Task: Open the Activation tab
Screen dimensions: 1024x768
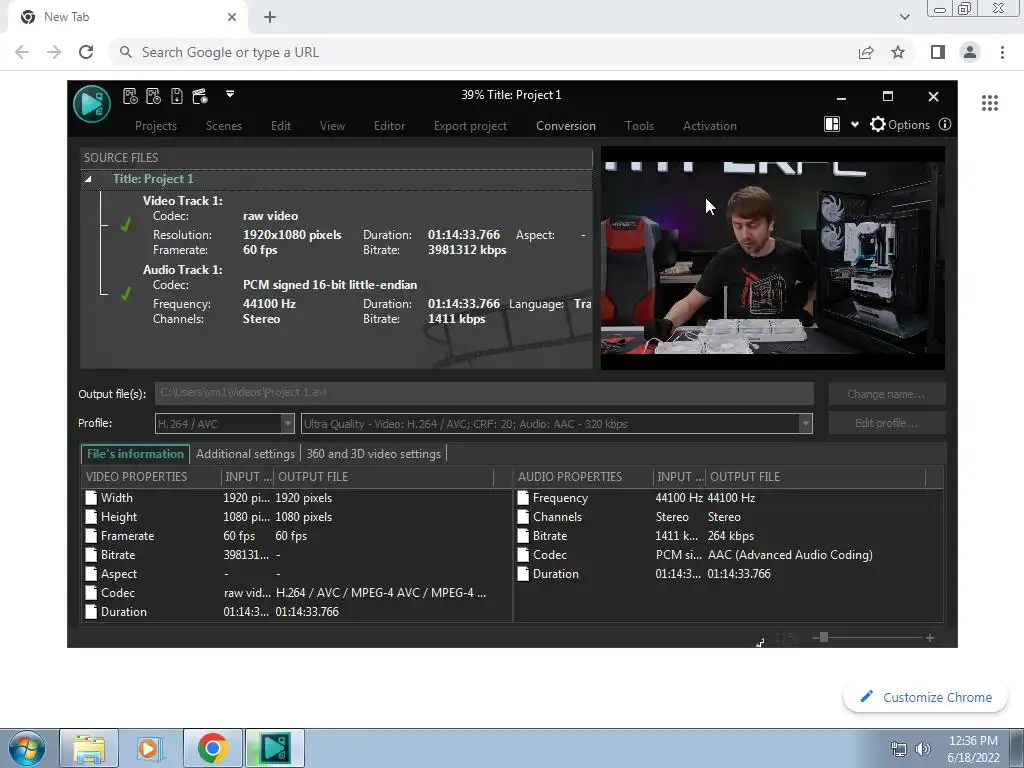Action: [x=710, y=126]
